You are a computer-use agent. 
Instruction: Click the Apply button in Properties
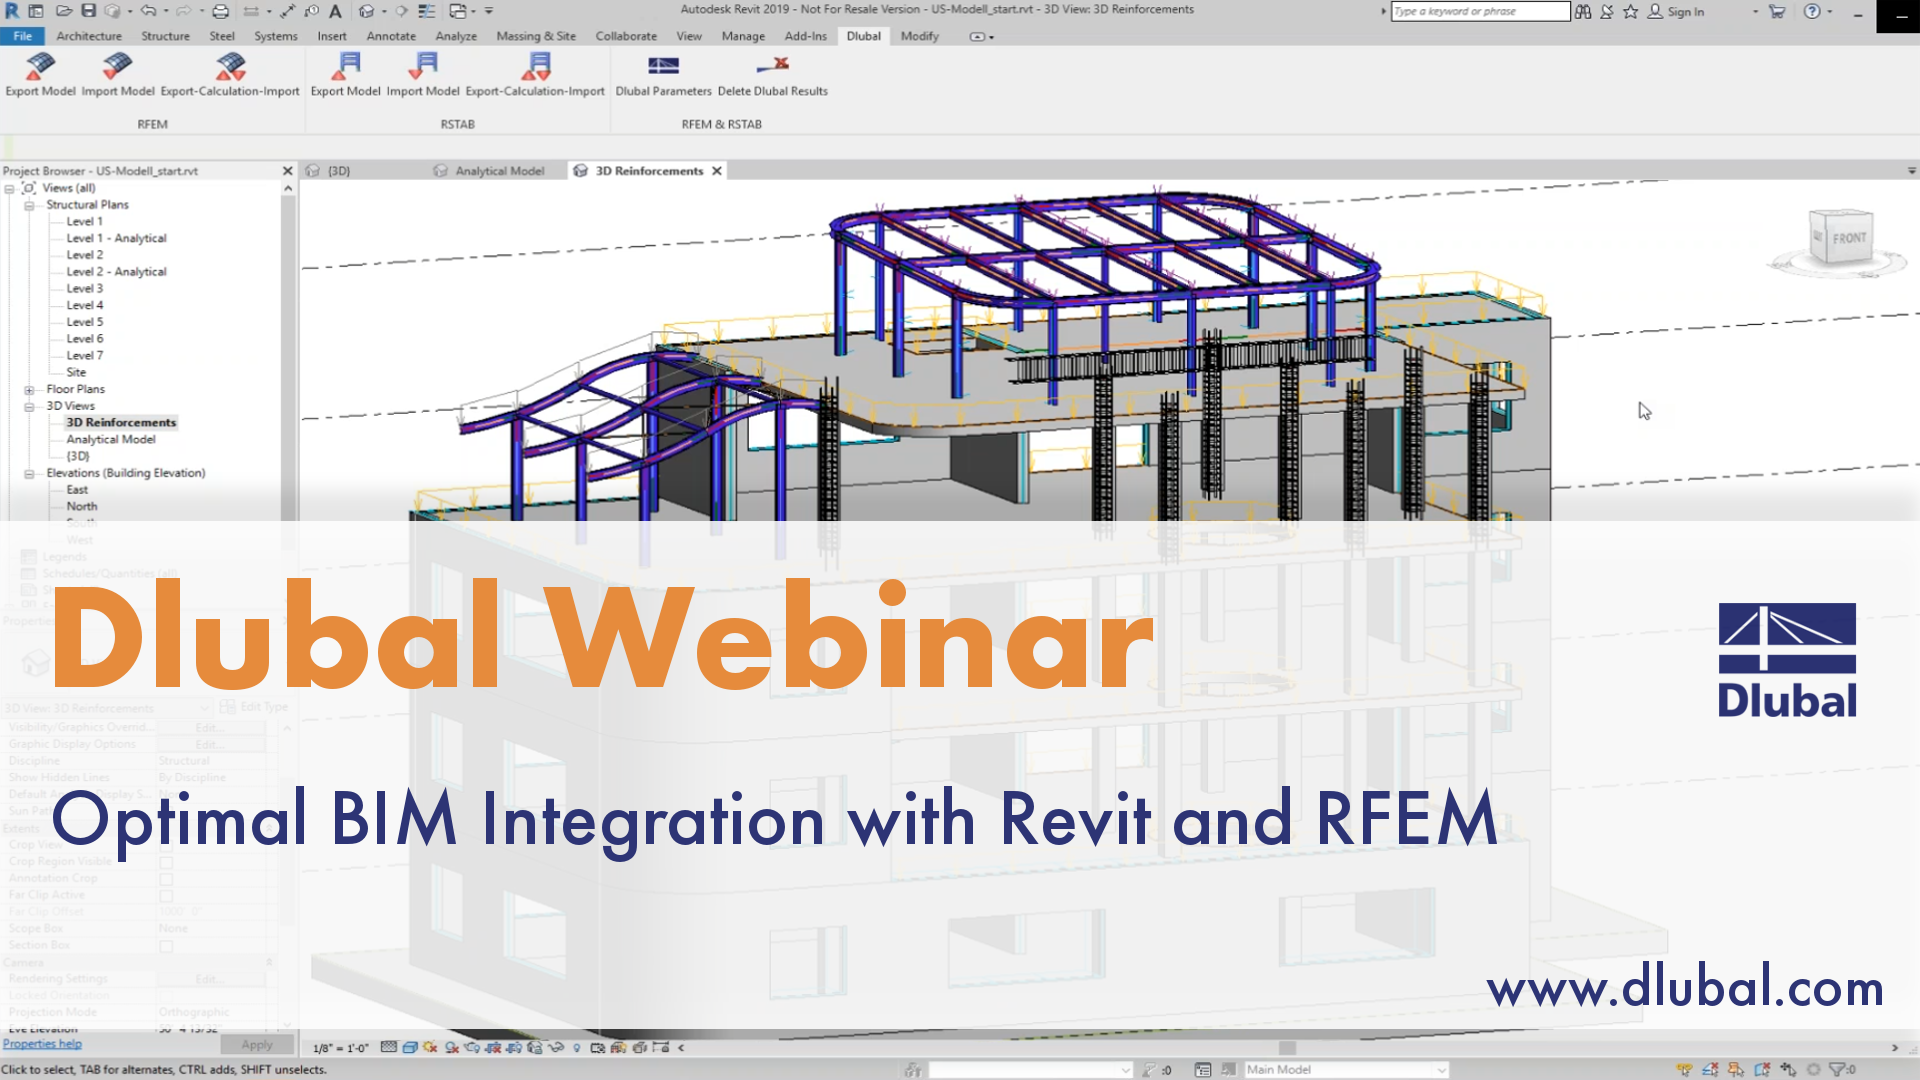256,1045
